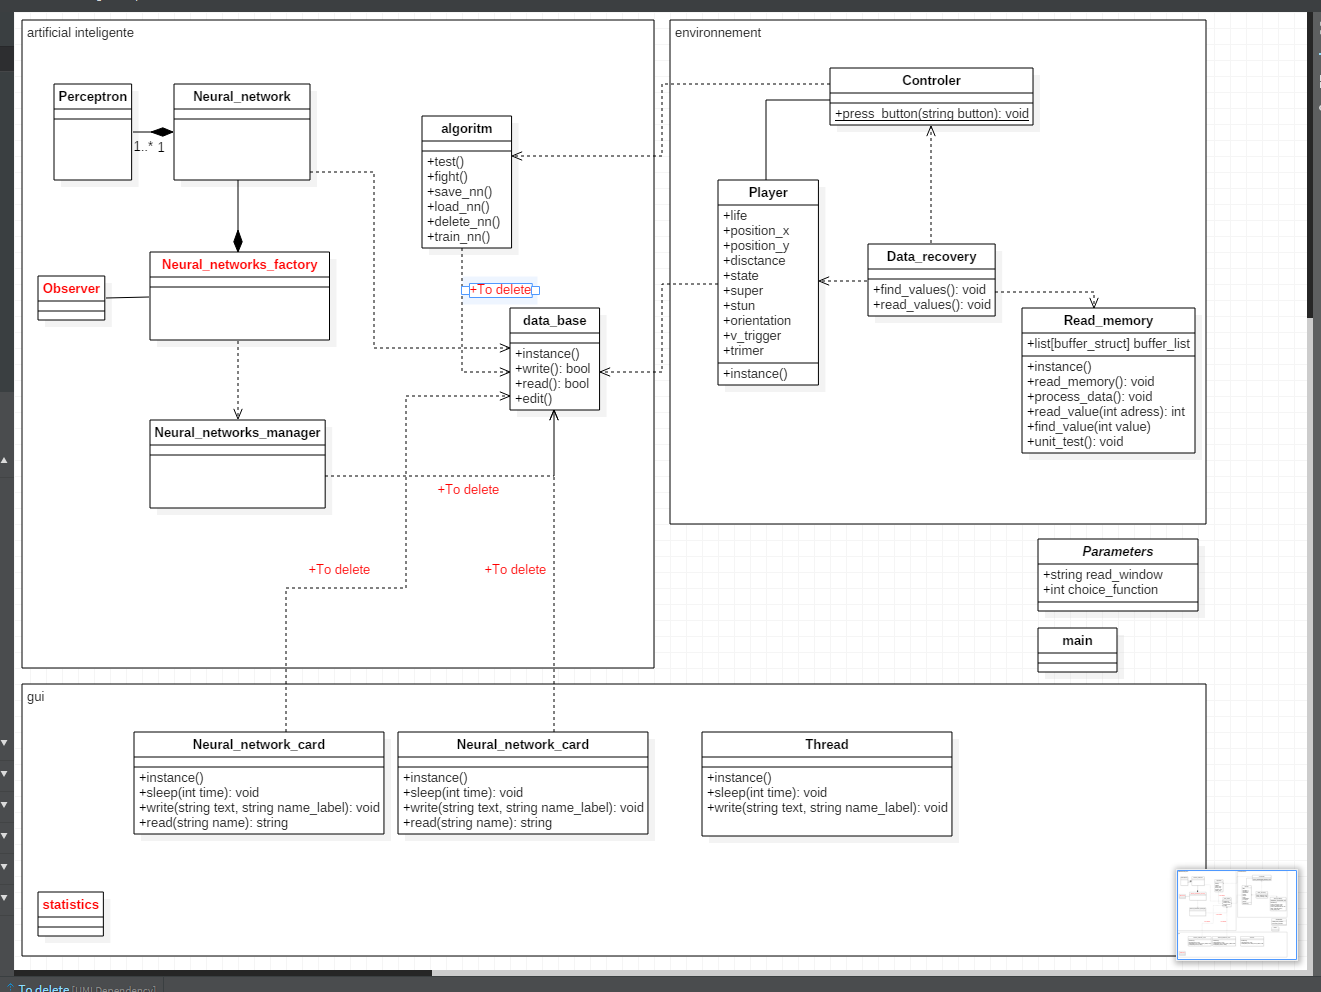Click the red statistics class
Screen dimensions: 1321x992
coord(71,914)
